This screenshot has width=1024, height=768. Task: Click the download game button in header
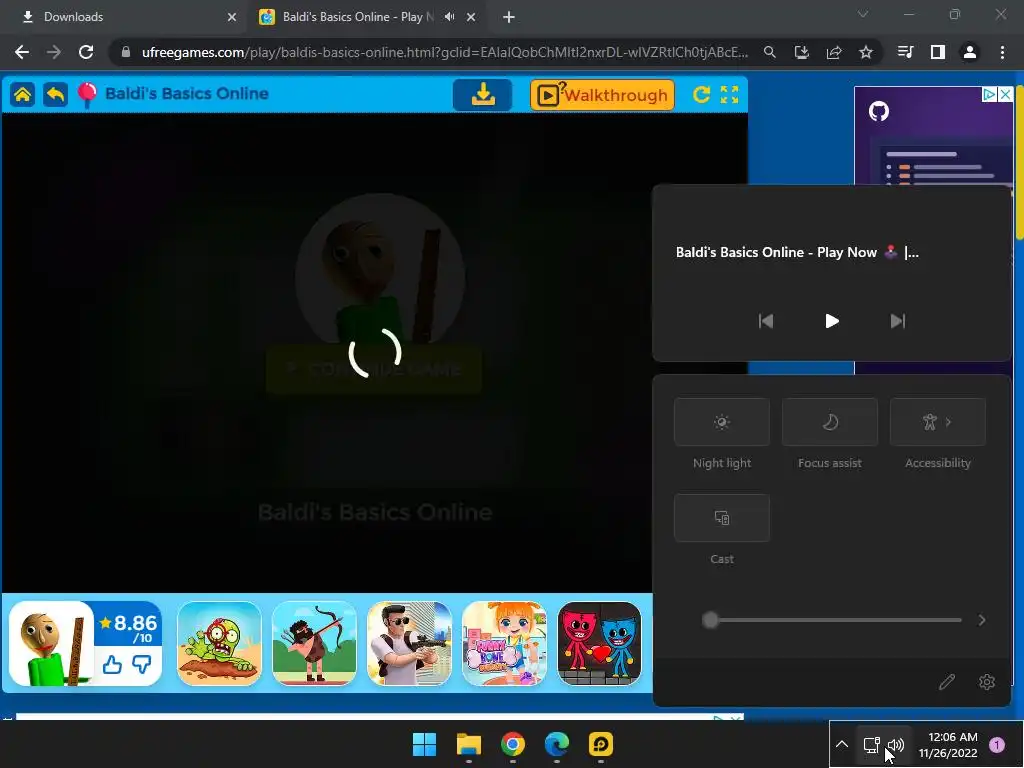pyautogui.click(x=483, y=95)
